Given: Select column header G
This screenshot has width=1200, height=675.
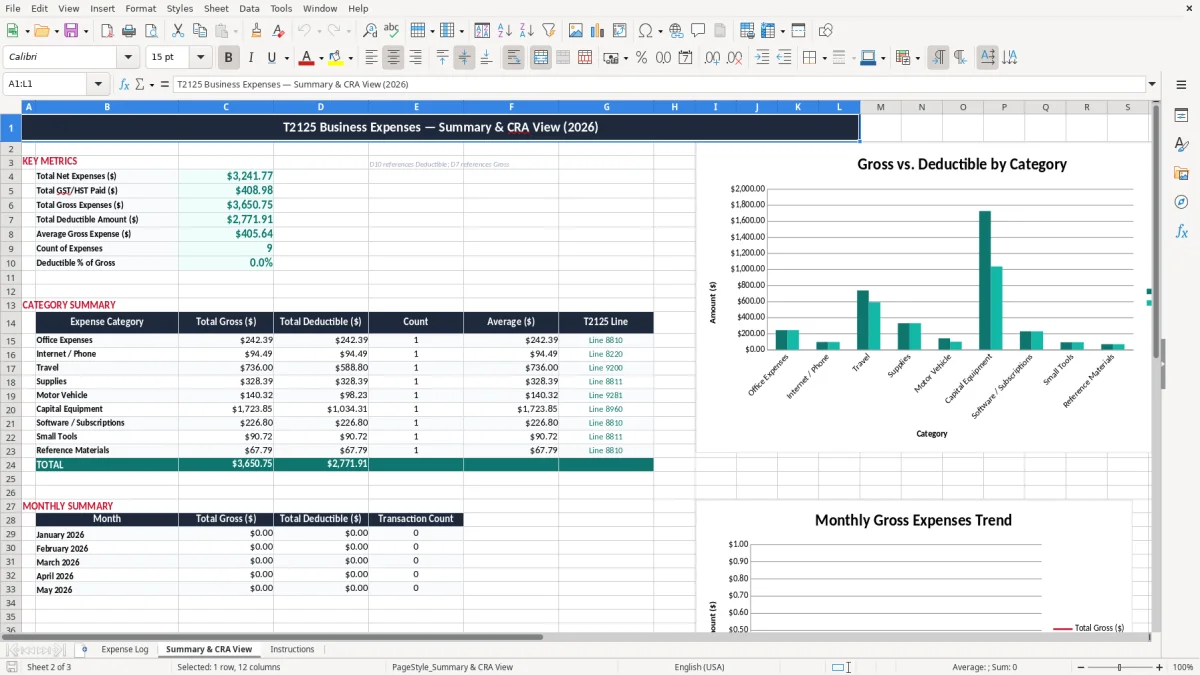Looking at the screenshot, I should (606, 107).
